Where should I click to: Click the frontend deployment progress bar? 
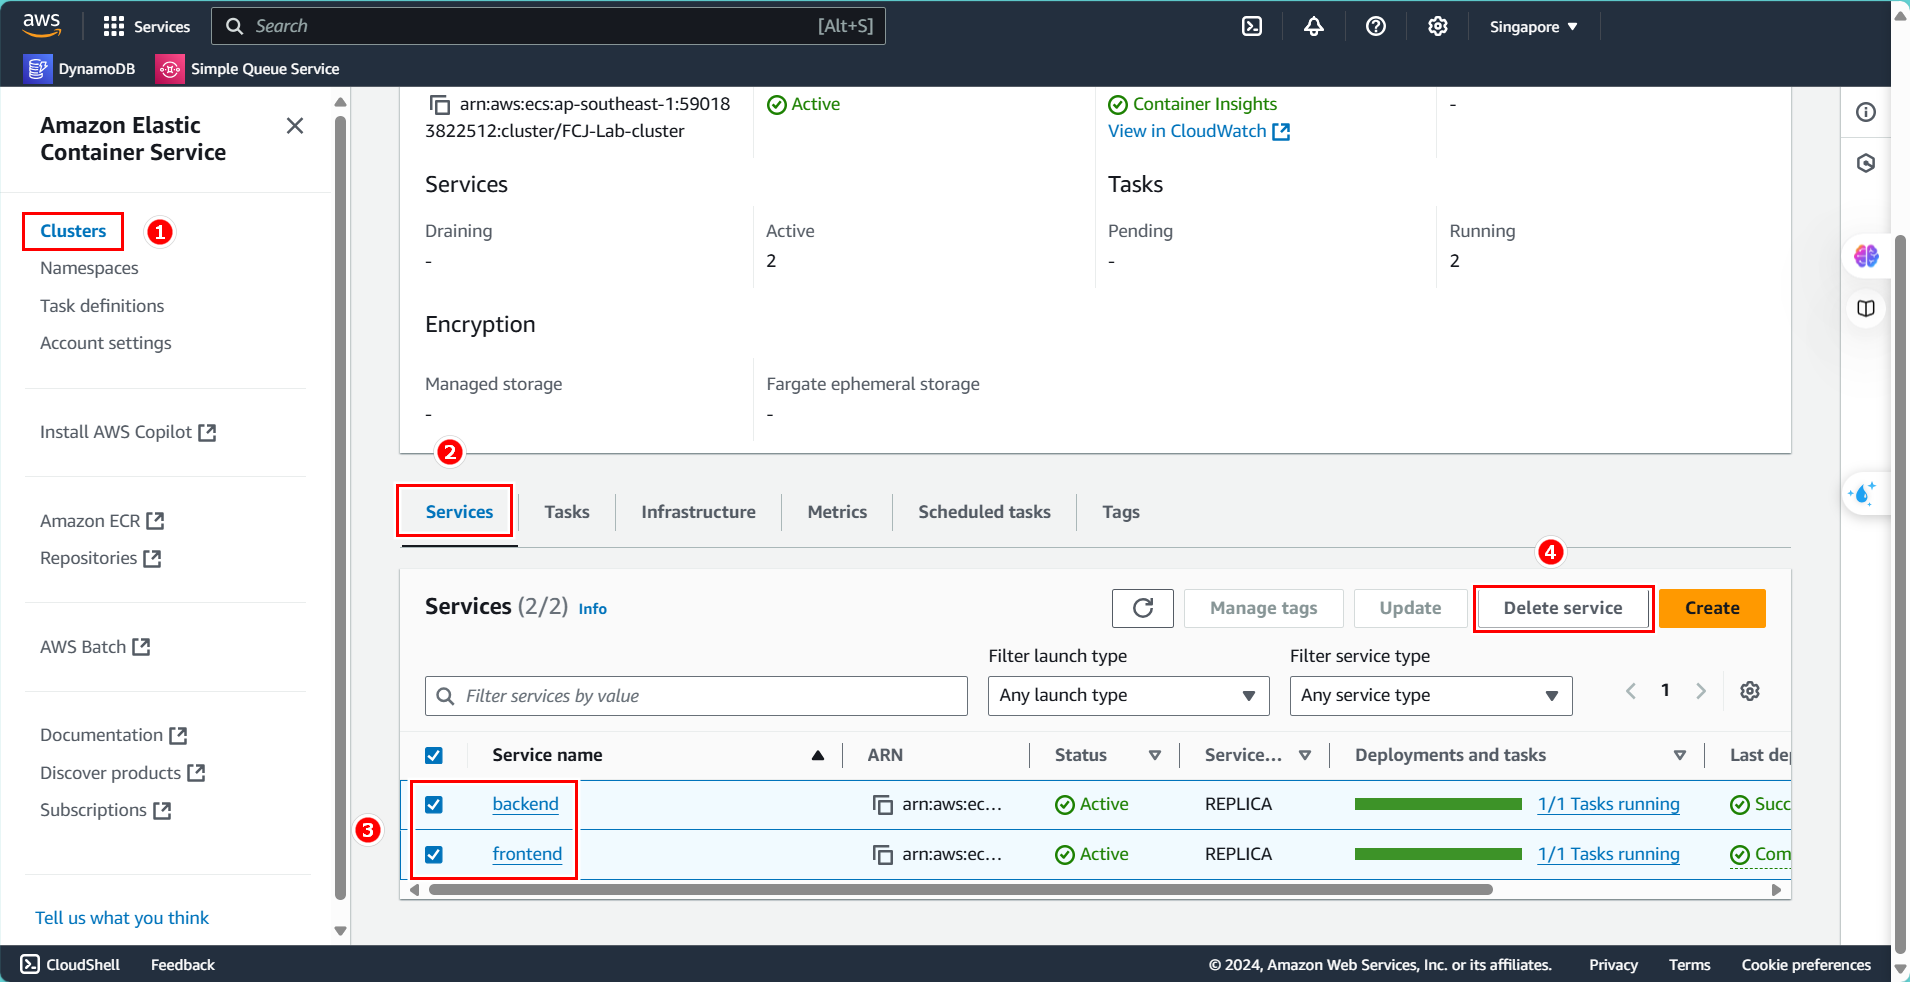[1438, 854]
